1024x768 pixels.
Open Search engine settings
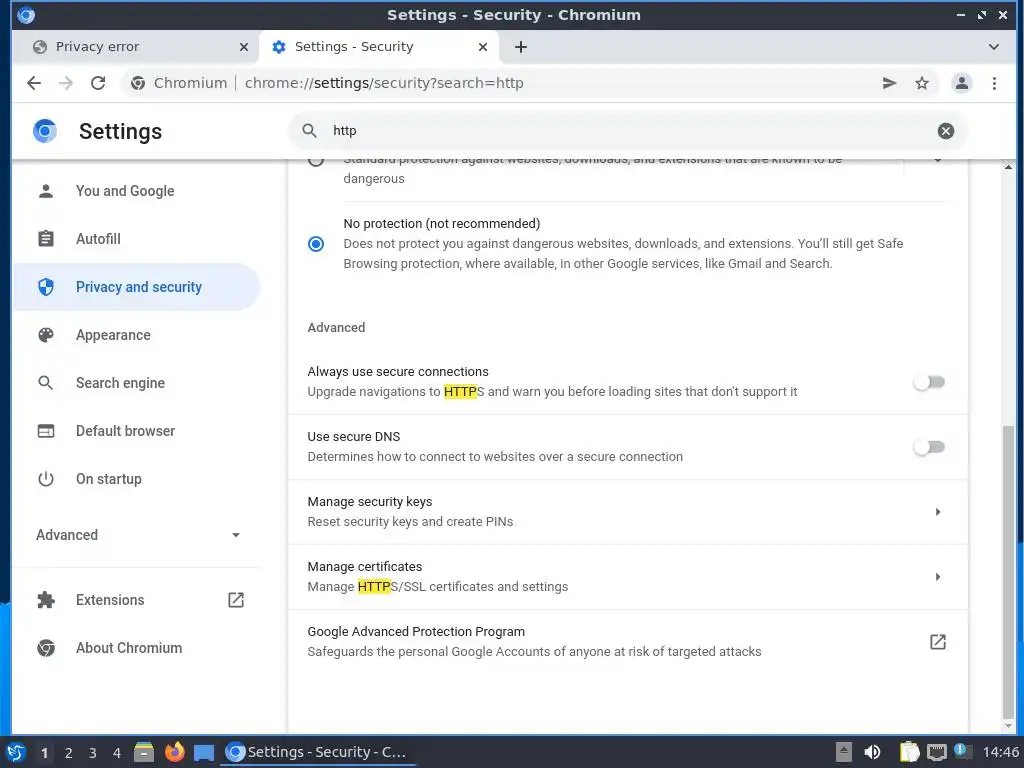click(136, 383)
